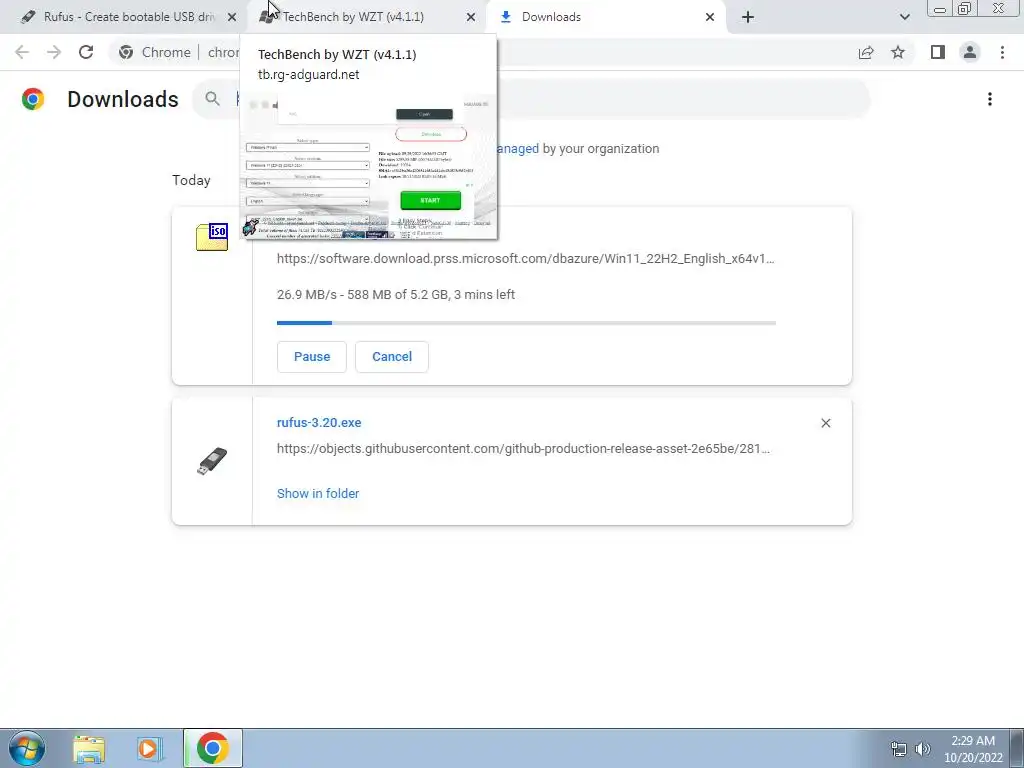Click in the search downloads field
The height and width of the screenshot is (768, 1024).
coord(530,99)
